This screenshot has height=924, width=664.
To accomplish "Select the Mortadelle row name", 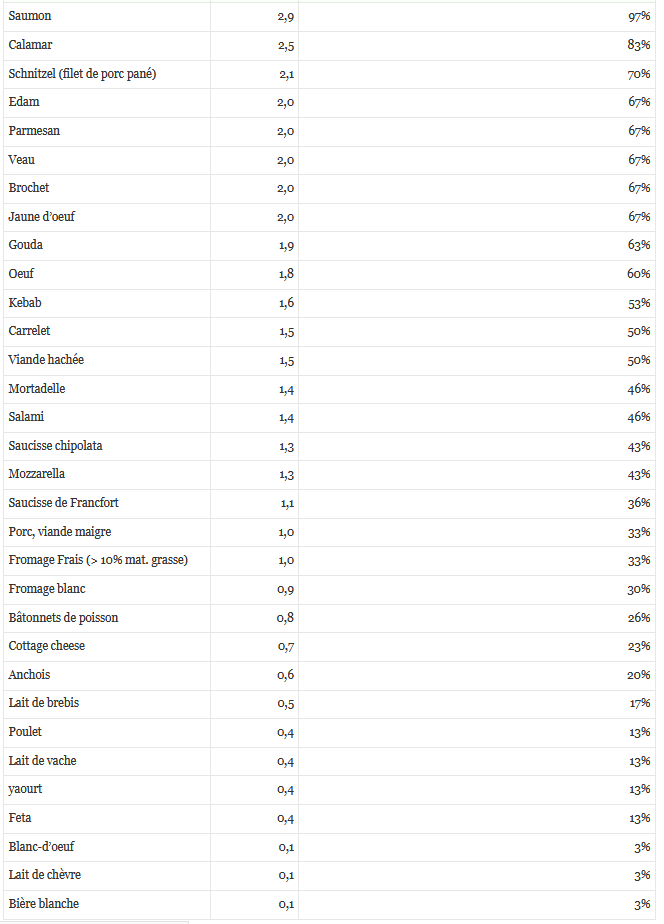I will pyautogui.click(x=37, y=388).
